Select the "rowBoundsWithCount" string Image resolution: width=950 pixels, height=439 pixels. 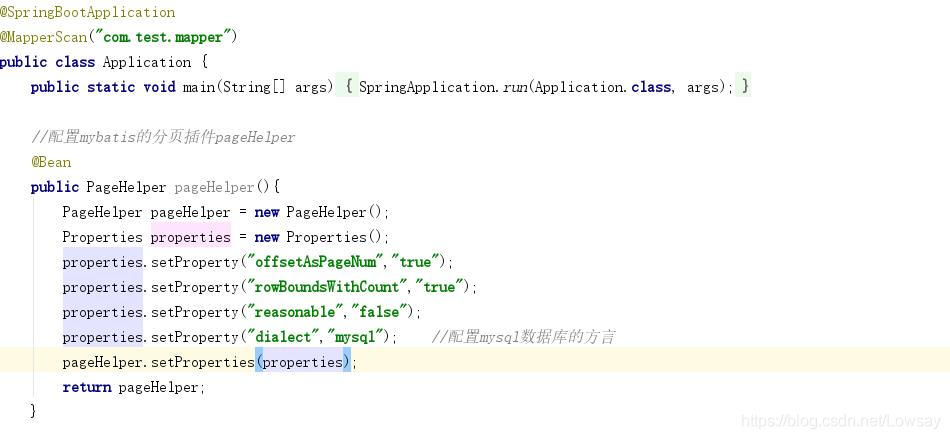click(328, 287)
